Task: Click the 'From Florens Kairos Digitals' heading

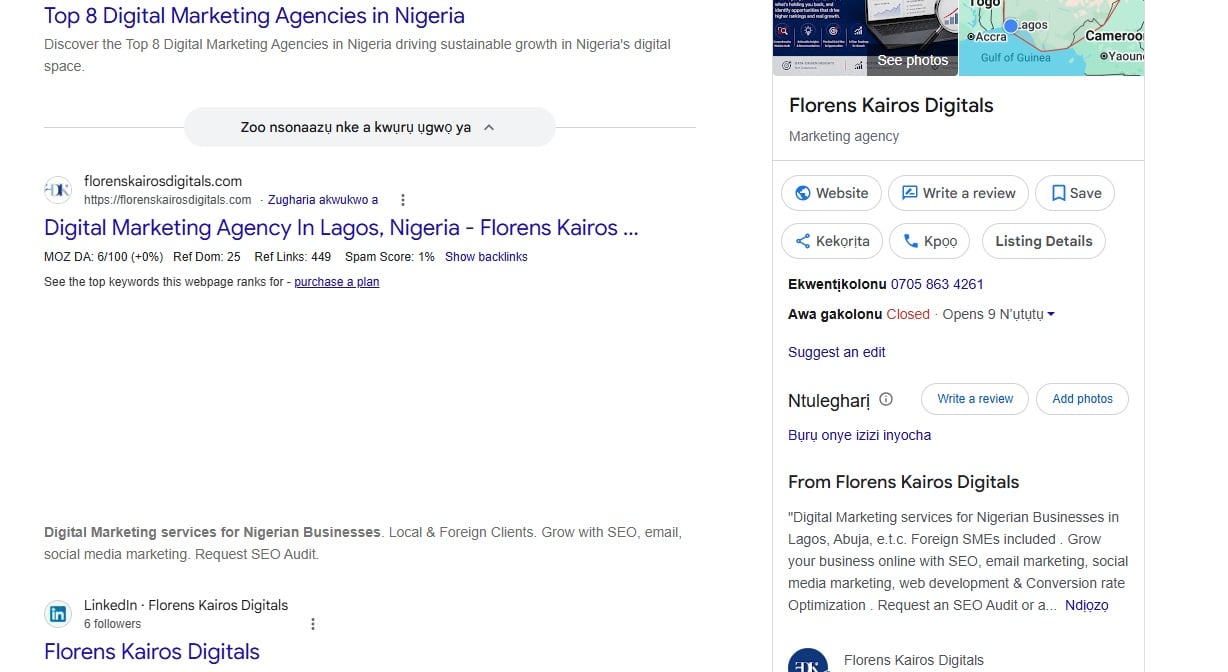Action: coord(903,482)
